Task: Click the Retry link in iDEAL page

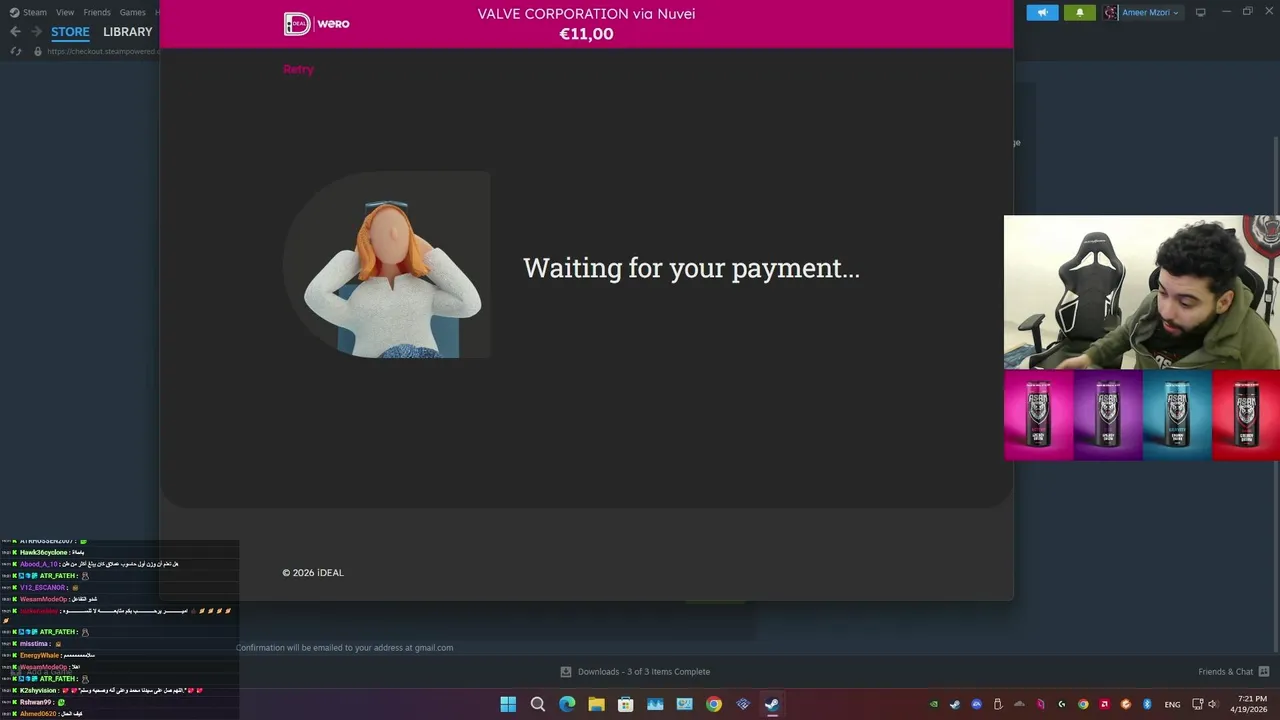Action: (x=298, y=69)
